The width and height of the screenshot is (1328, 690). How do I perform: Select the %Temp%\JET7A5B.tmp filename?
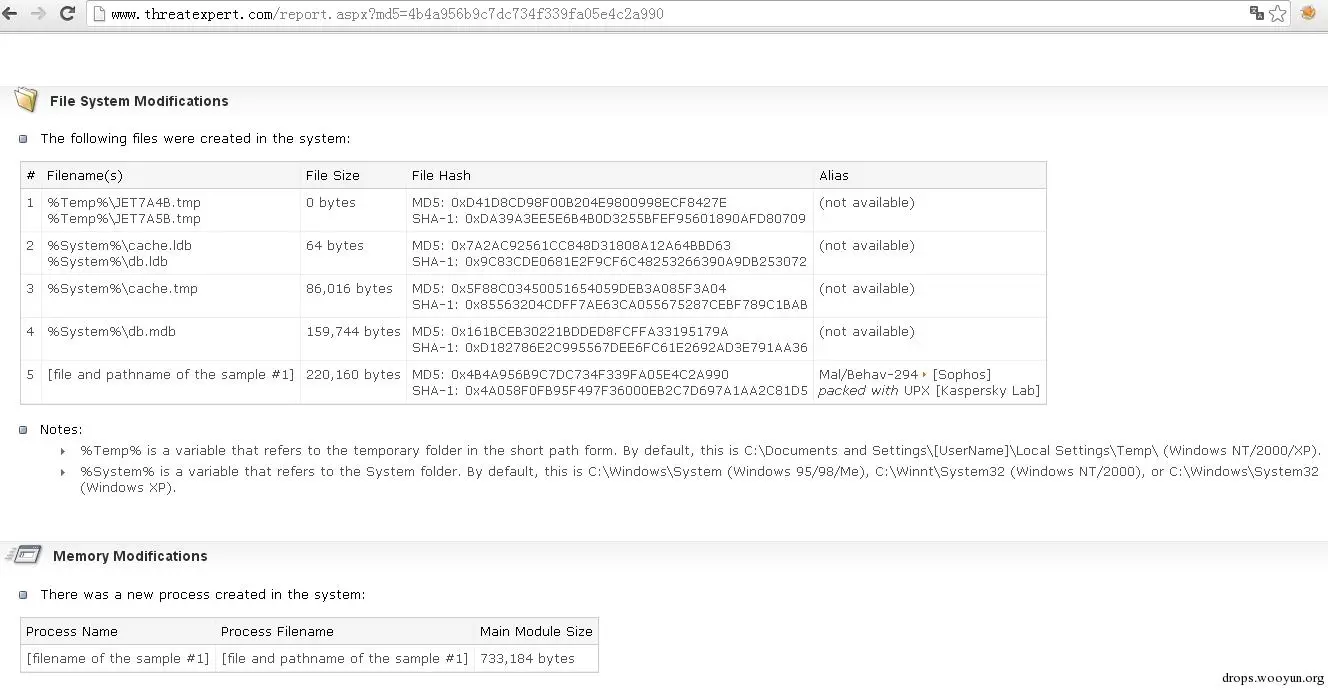[124, 219]
